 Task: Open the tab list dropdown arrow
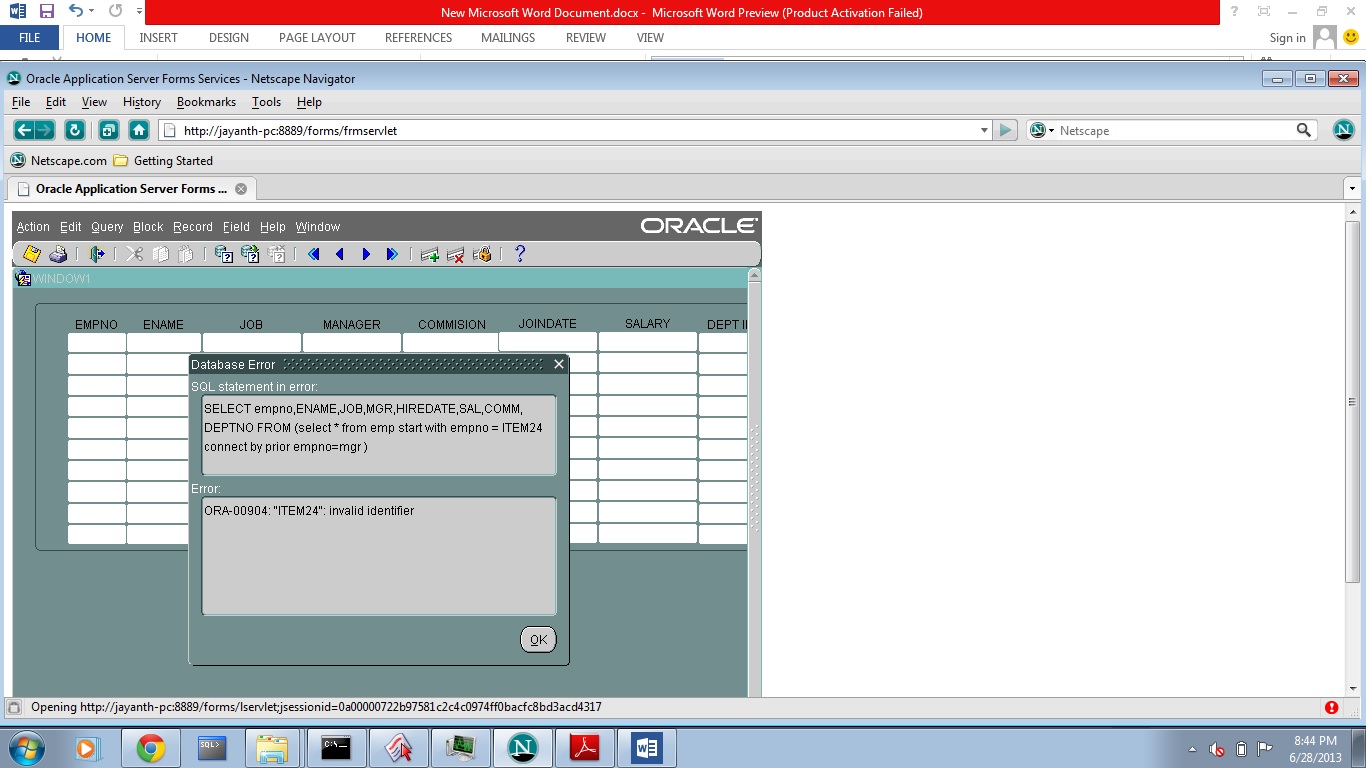(1352, 189)
